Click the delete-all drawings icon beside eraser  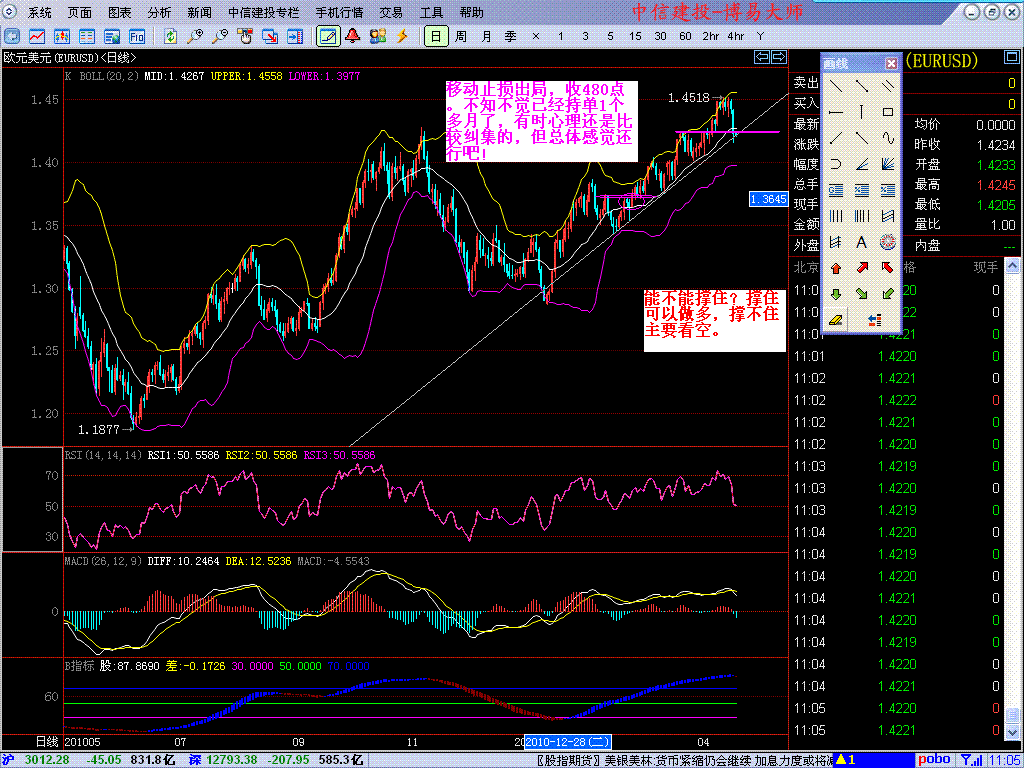pos(874,320)
